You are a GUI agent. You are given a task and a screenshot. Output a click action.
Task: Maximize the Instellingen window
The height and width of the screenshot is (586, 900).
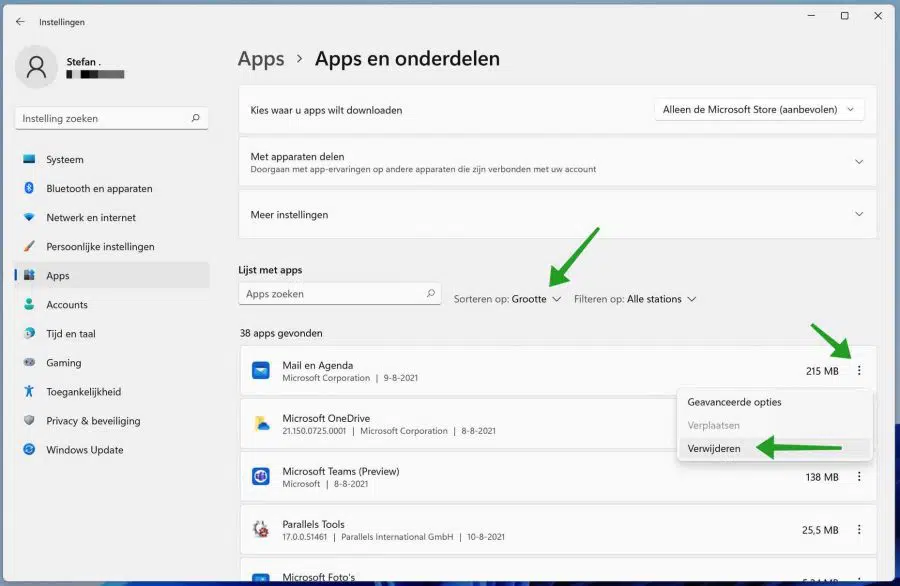point(844,16)
